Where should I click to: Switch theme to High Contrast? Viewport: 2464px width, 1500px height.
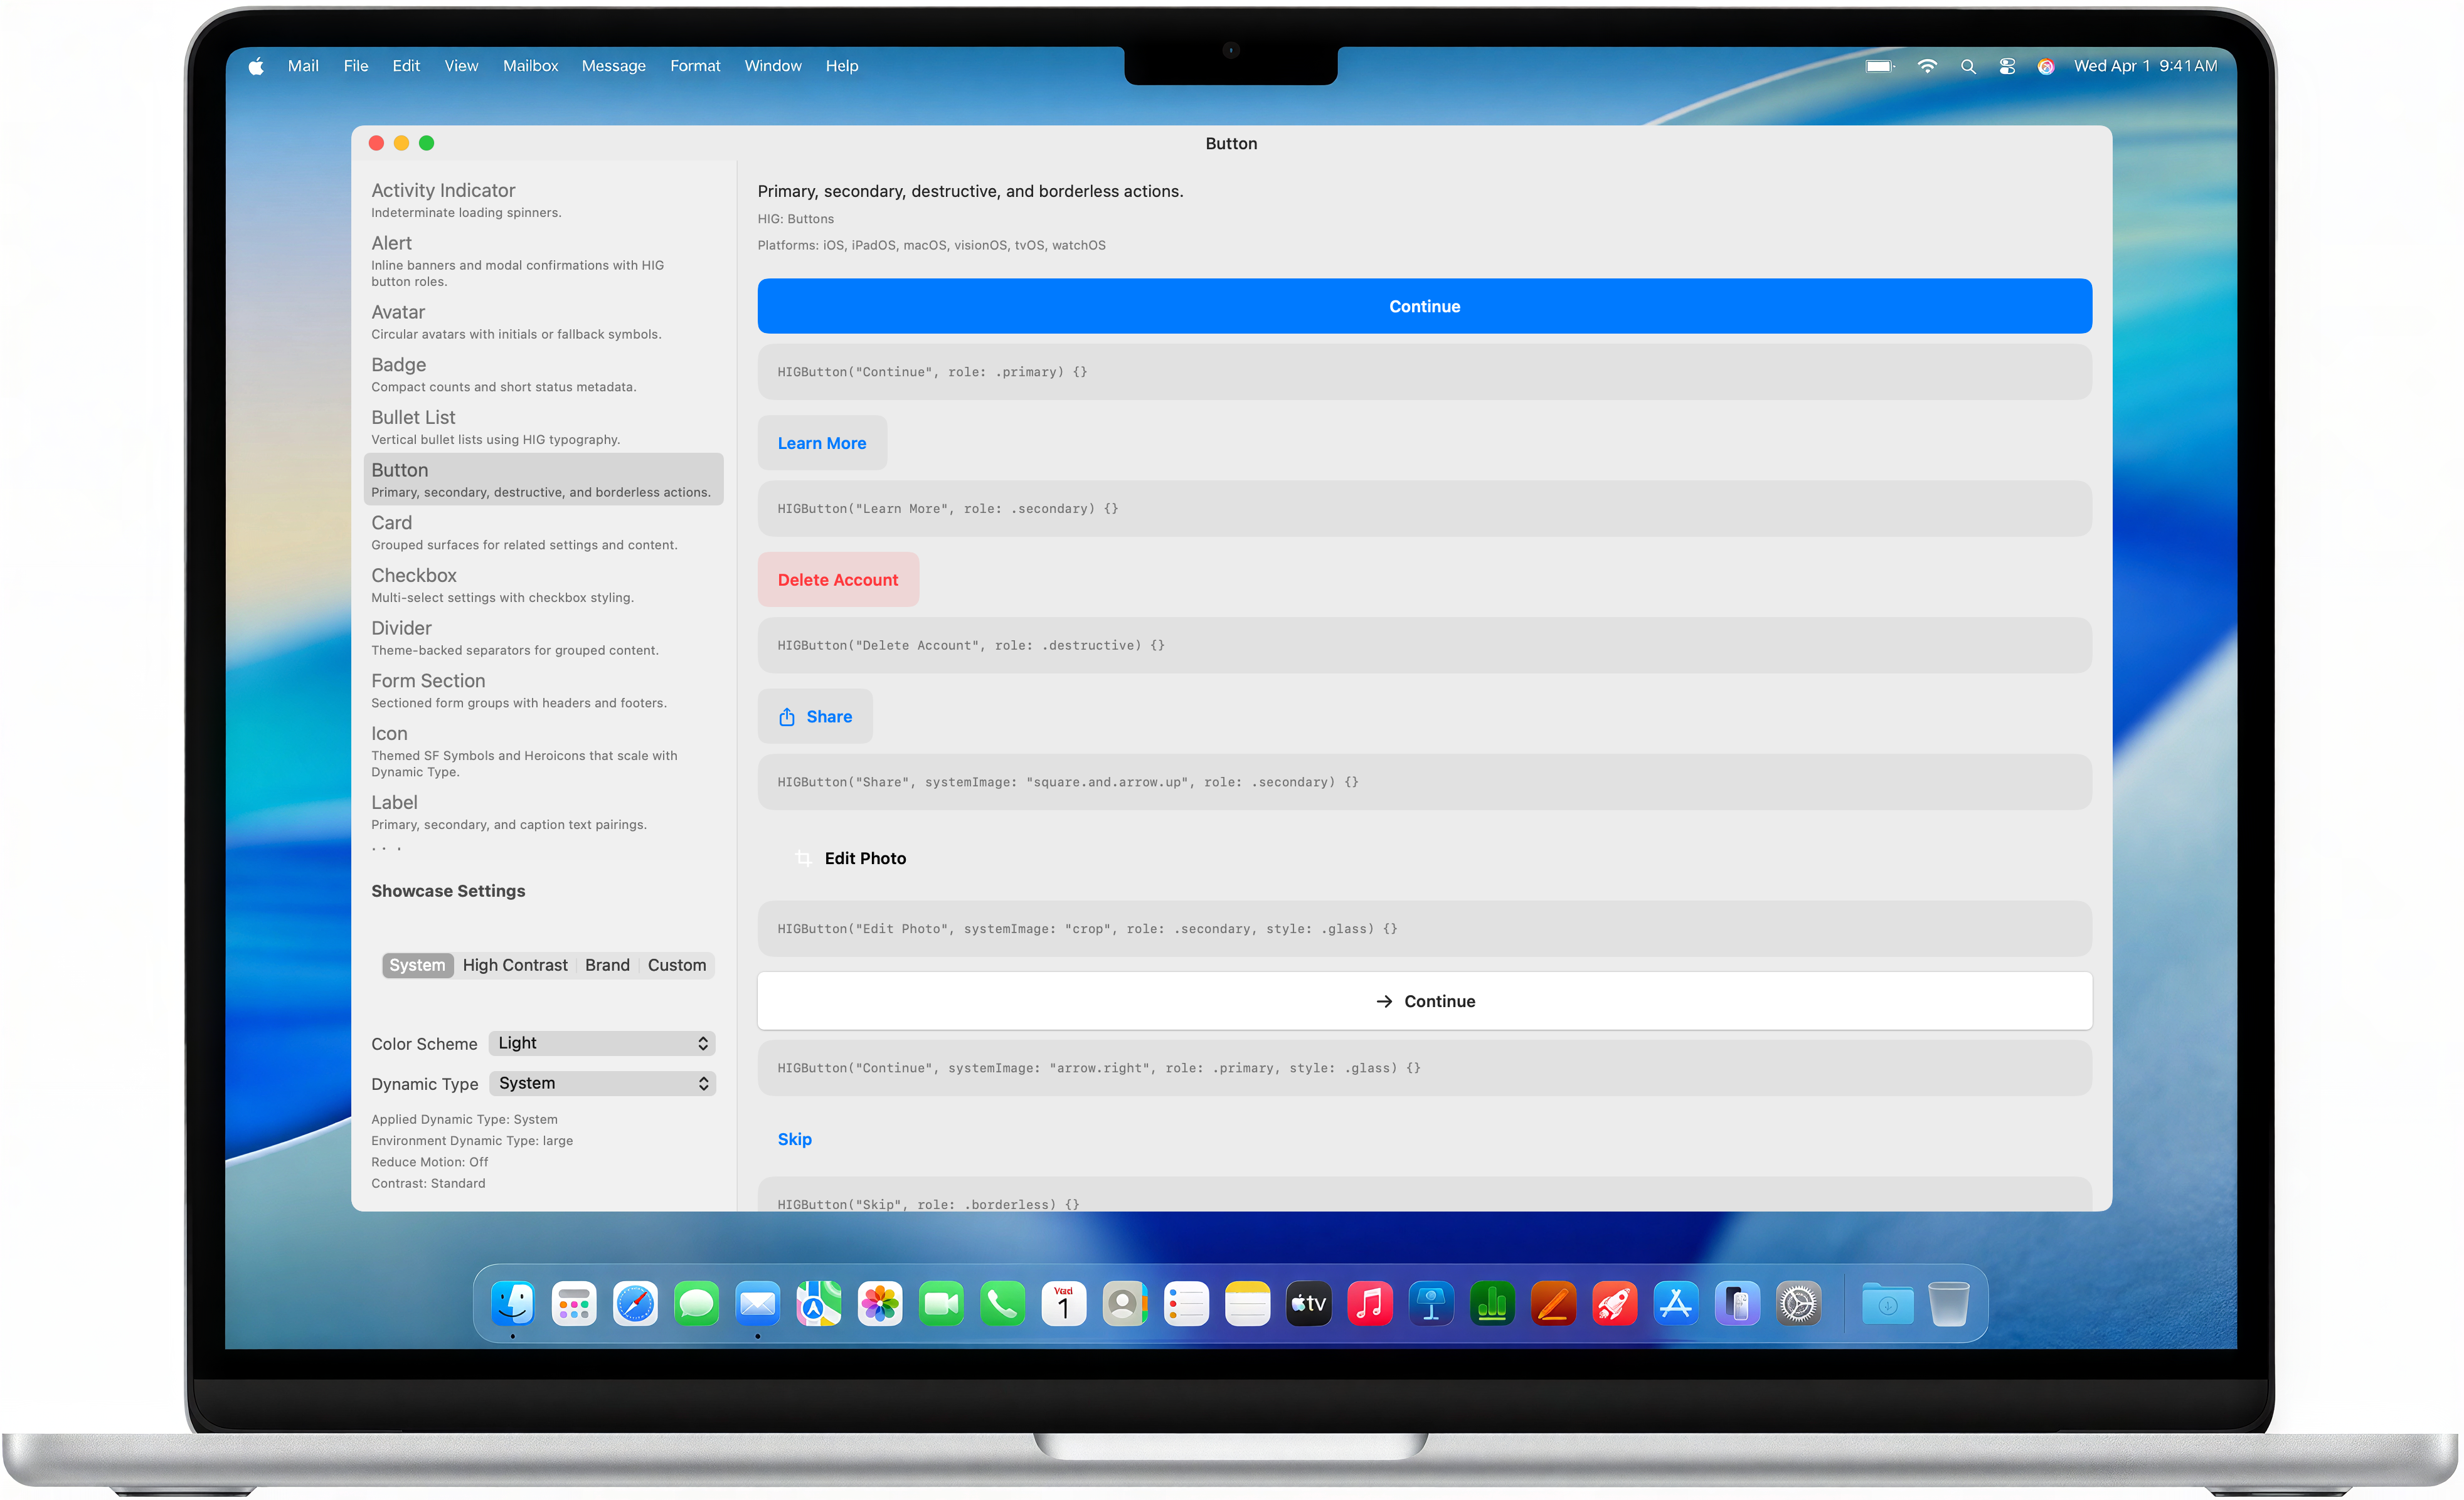515,965
